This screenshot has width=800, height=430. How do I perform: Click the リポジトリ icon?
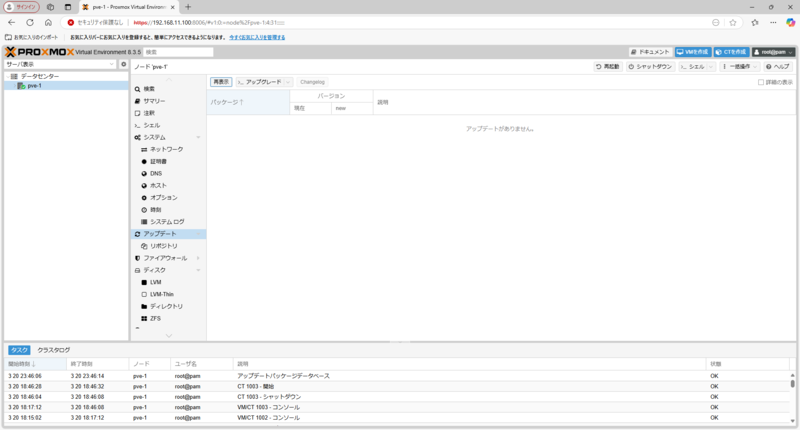point(144,246)
